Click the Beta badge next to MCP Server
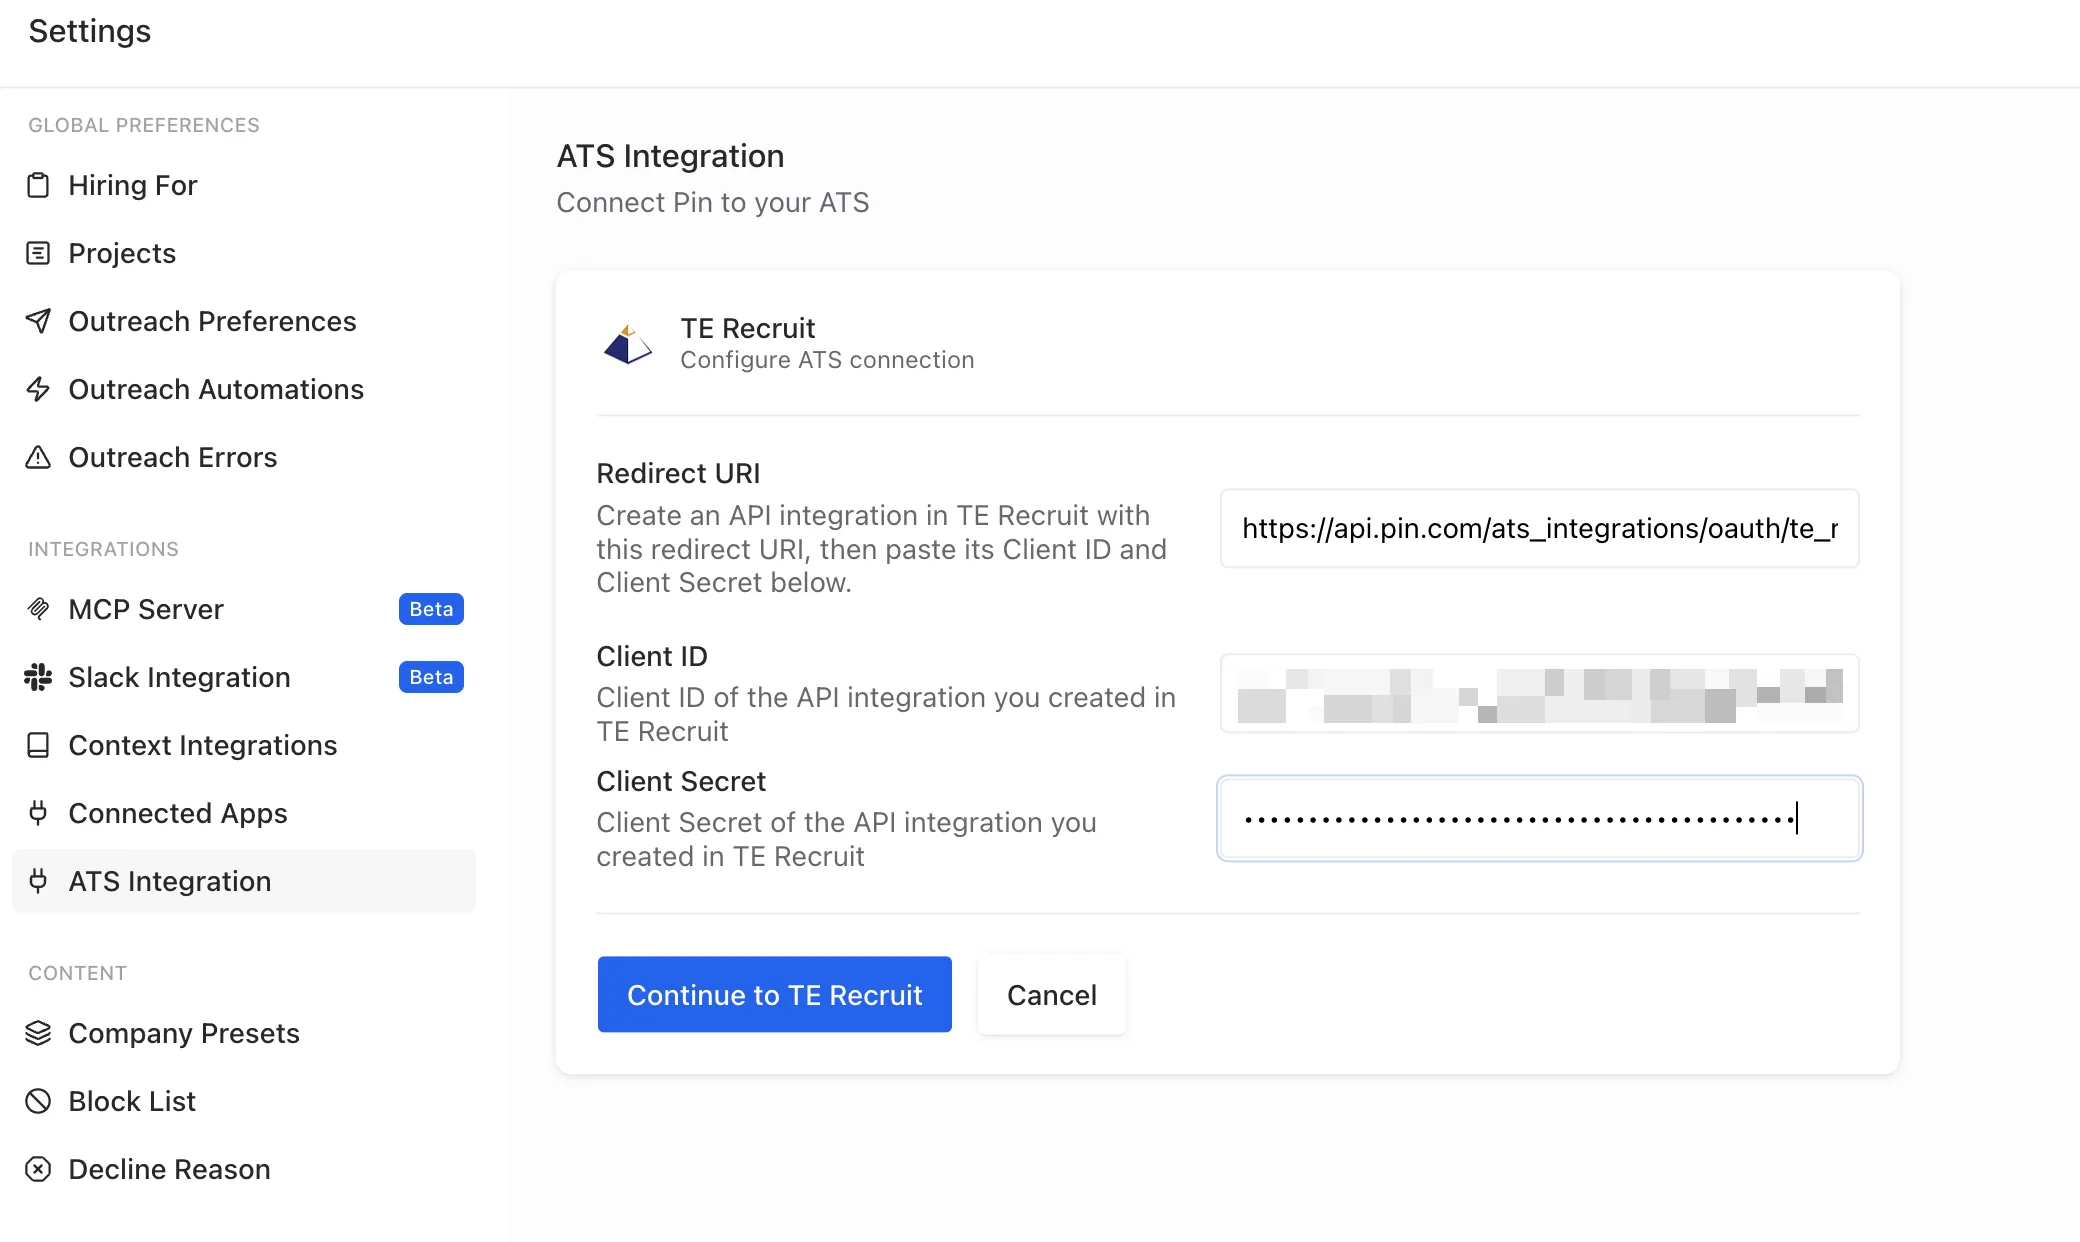This screenshot has width=2080, height=1242. coord(431,609)
